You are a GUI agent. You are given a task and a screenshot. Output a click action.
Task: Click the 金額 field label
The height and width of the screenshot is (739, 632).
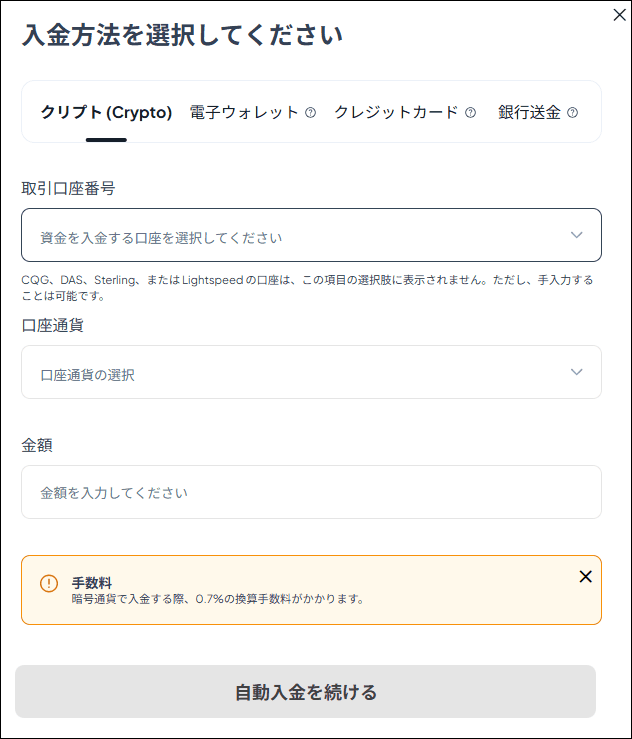tap(37, 446)
